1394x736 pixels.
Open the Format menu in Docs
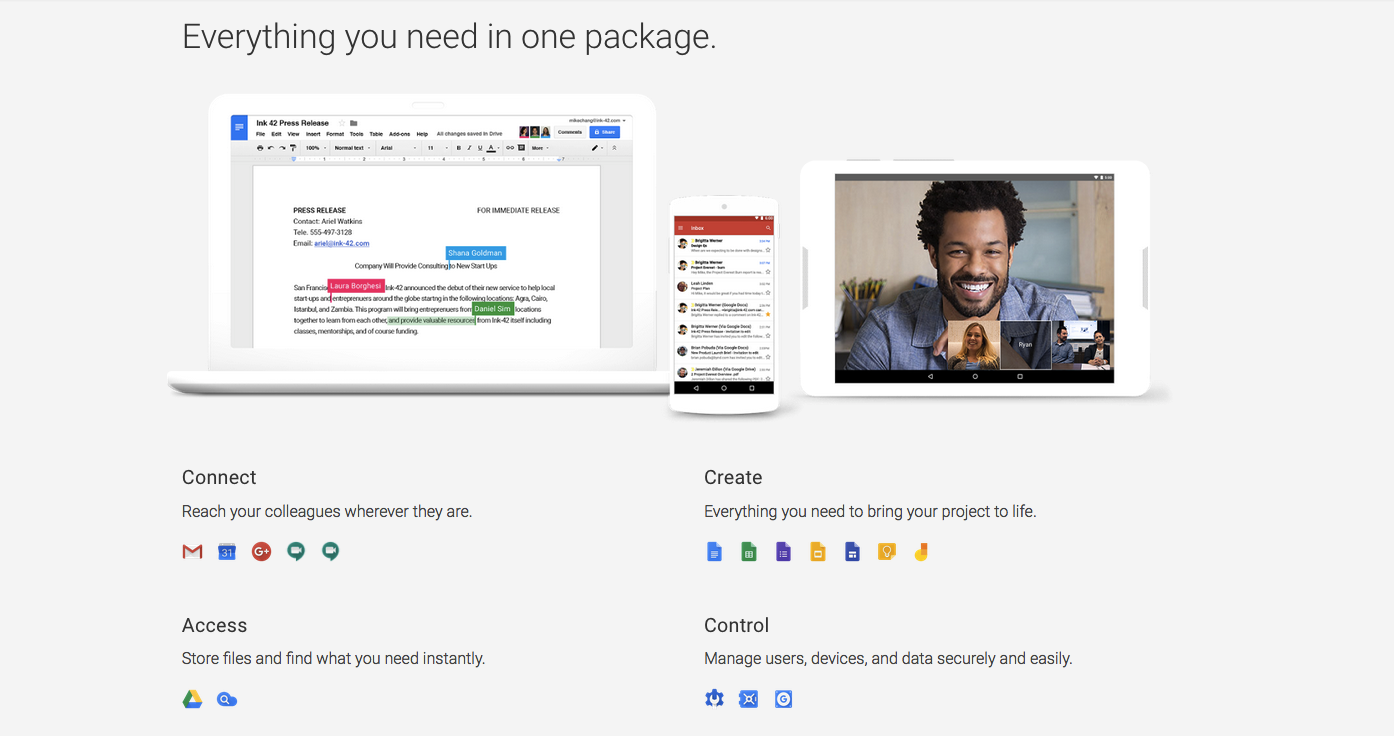click(x=335, y=134)
